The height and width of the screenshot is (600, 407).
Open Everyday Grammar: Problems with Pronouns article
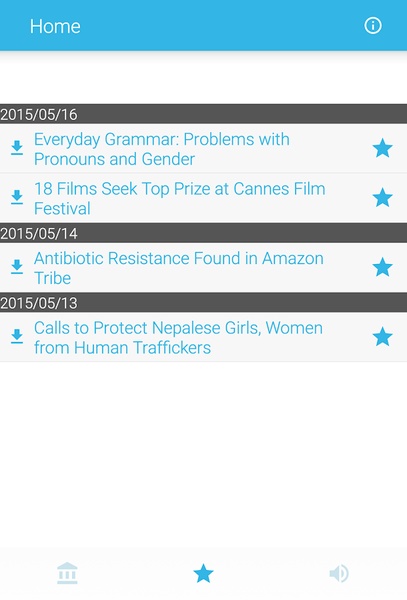pos(162,149)
